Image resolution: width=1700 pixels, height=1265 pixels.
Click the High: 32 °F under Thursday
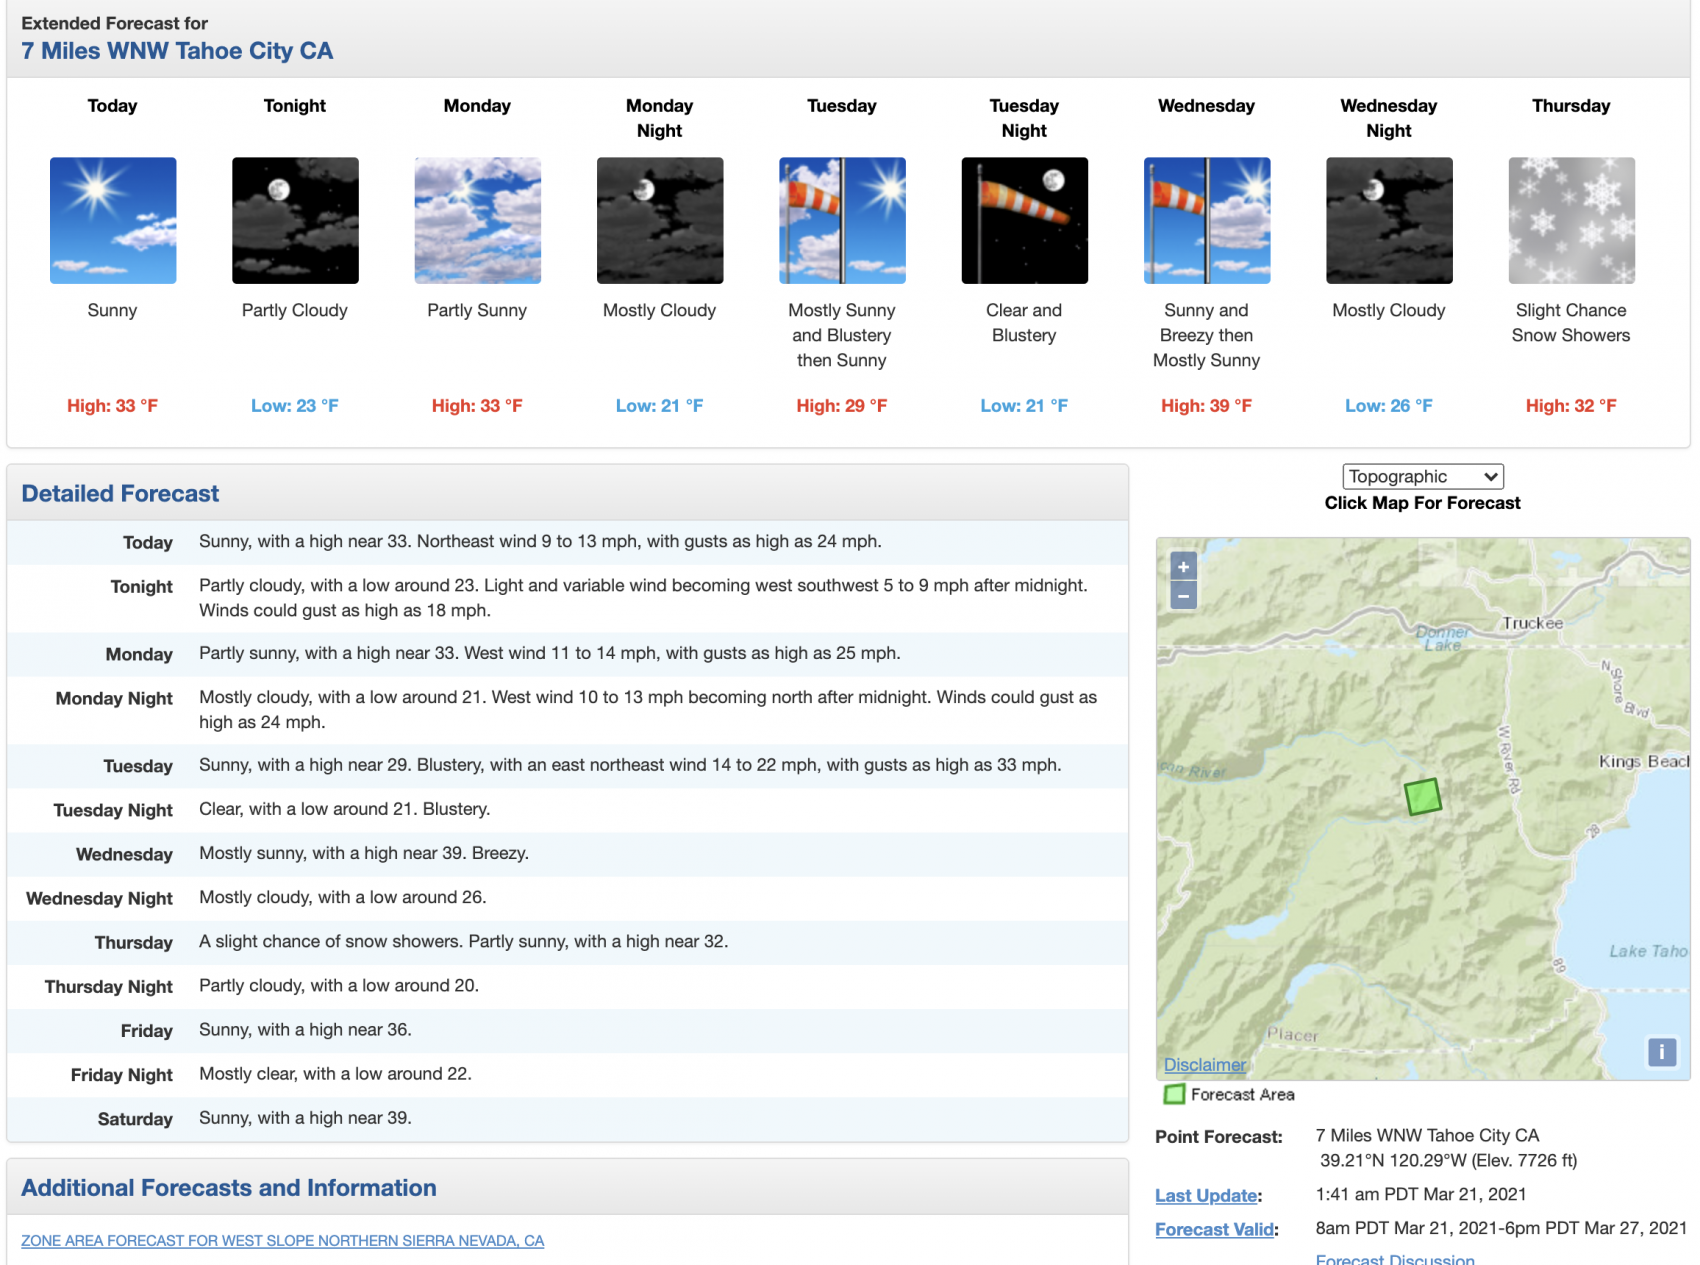[x=1572, y=406]
